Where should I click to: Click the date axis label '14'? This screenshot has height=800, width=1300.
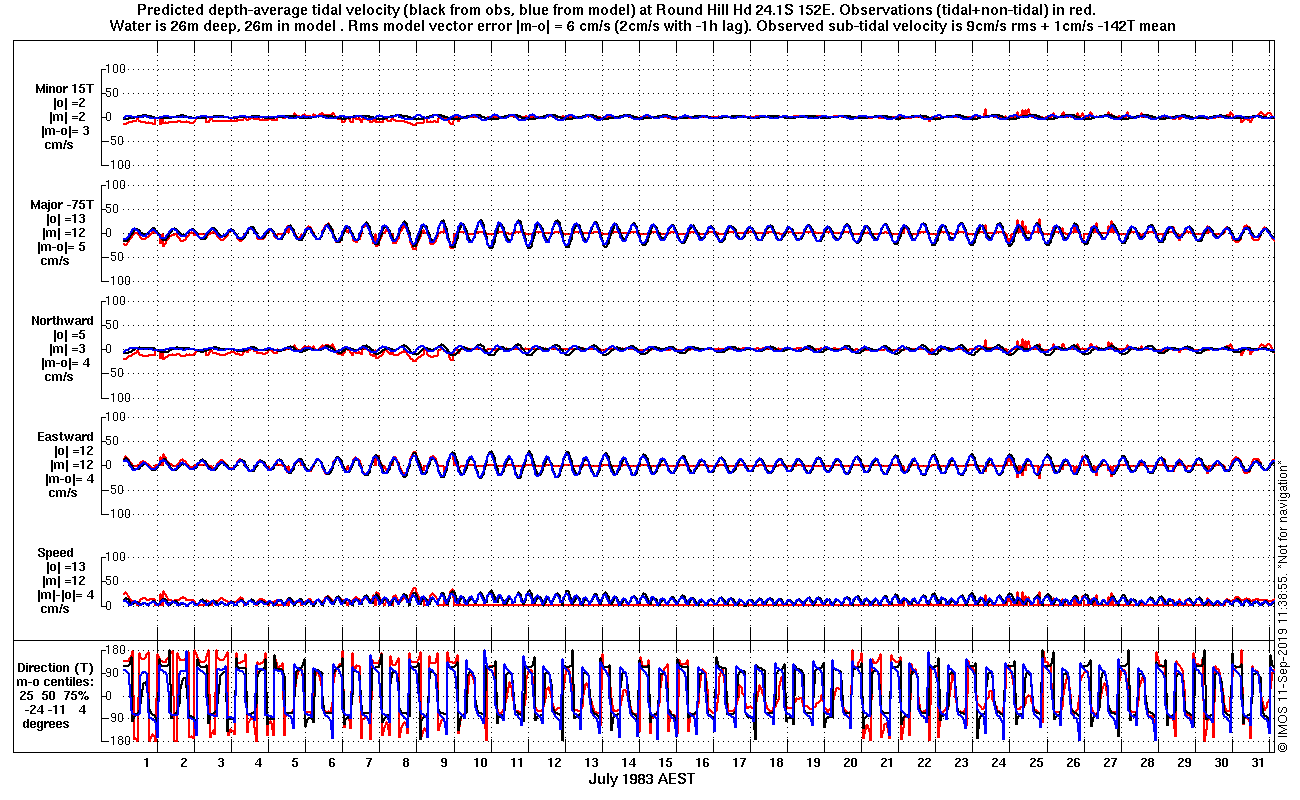pyautogui.click(x=628, y=762)
